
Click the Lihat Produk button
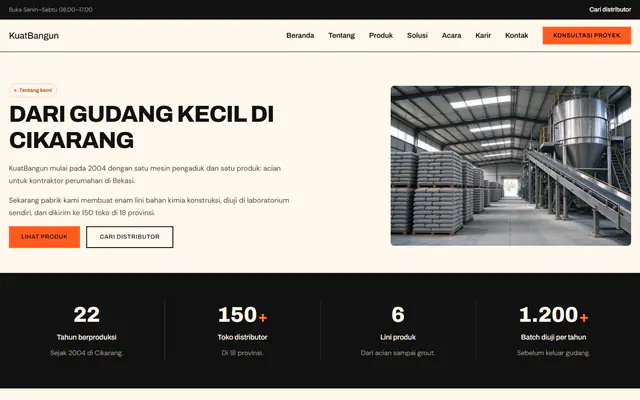pos(44,237)
